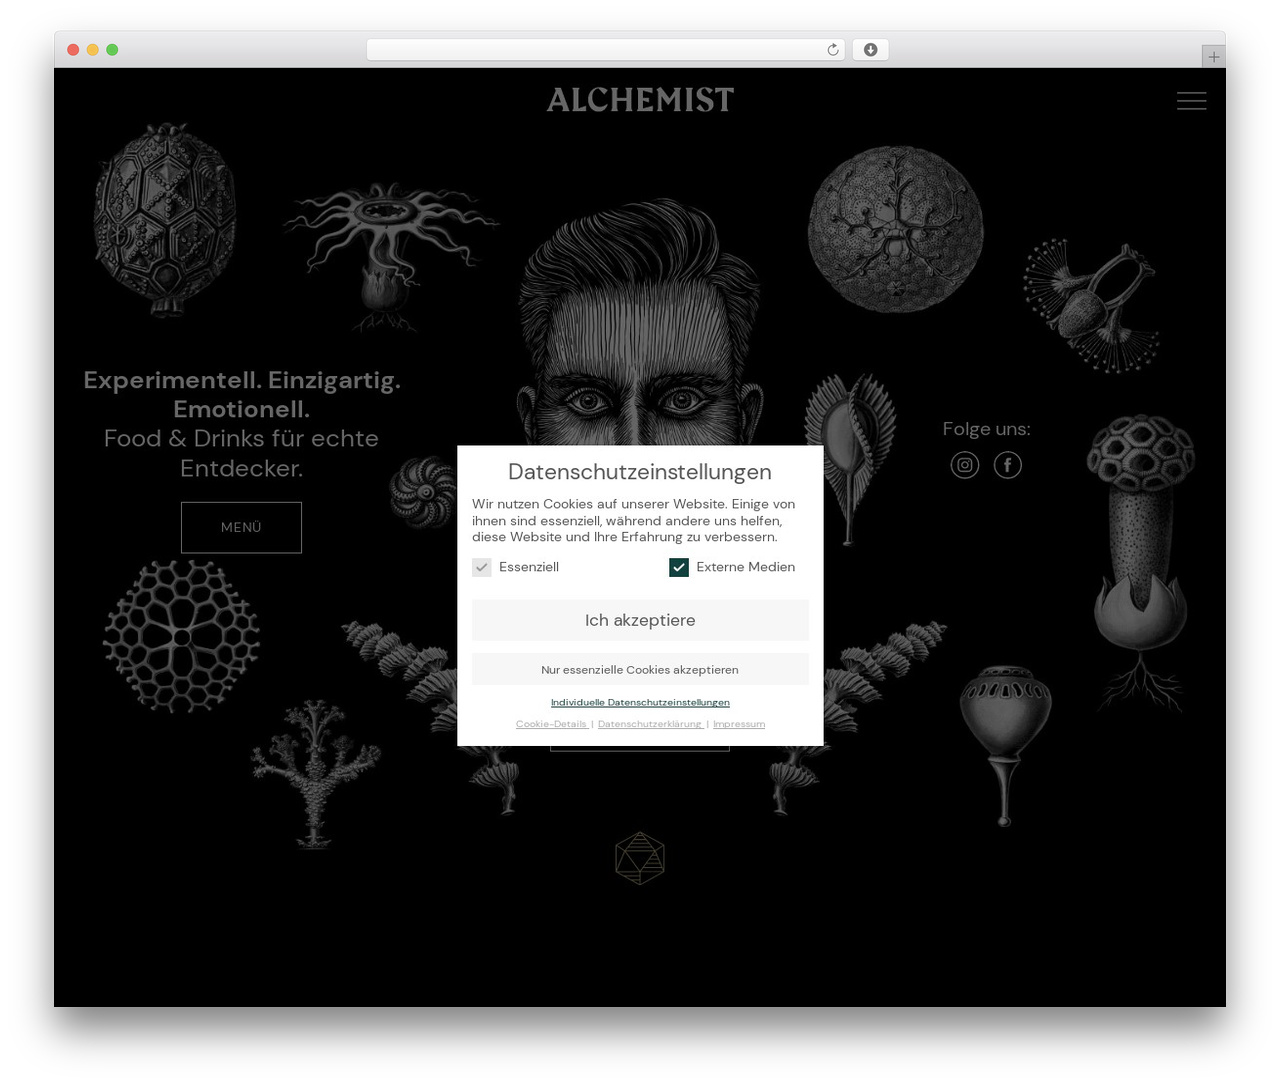Open the Instagram profile icon

coord(964,465)
